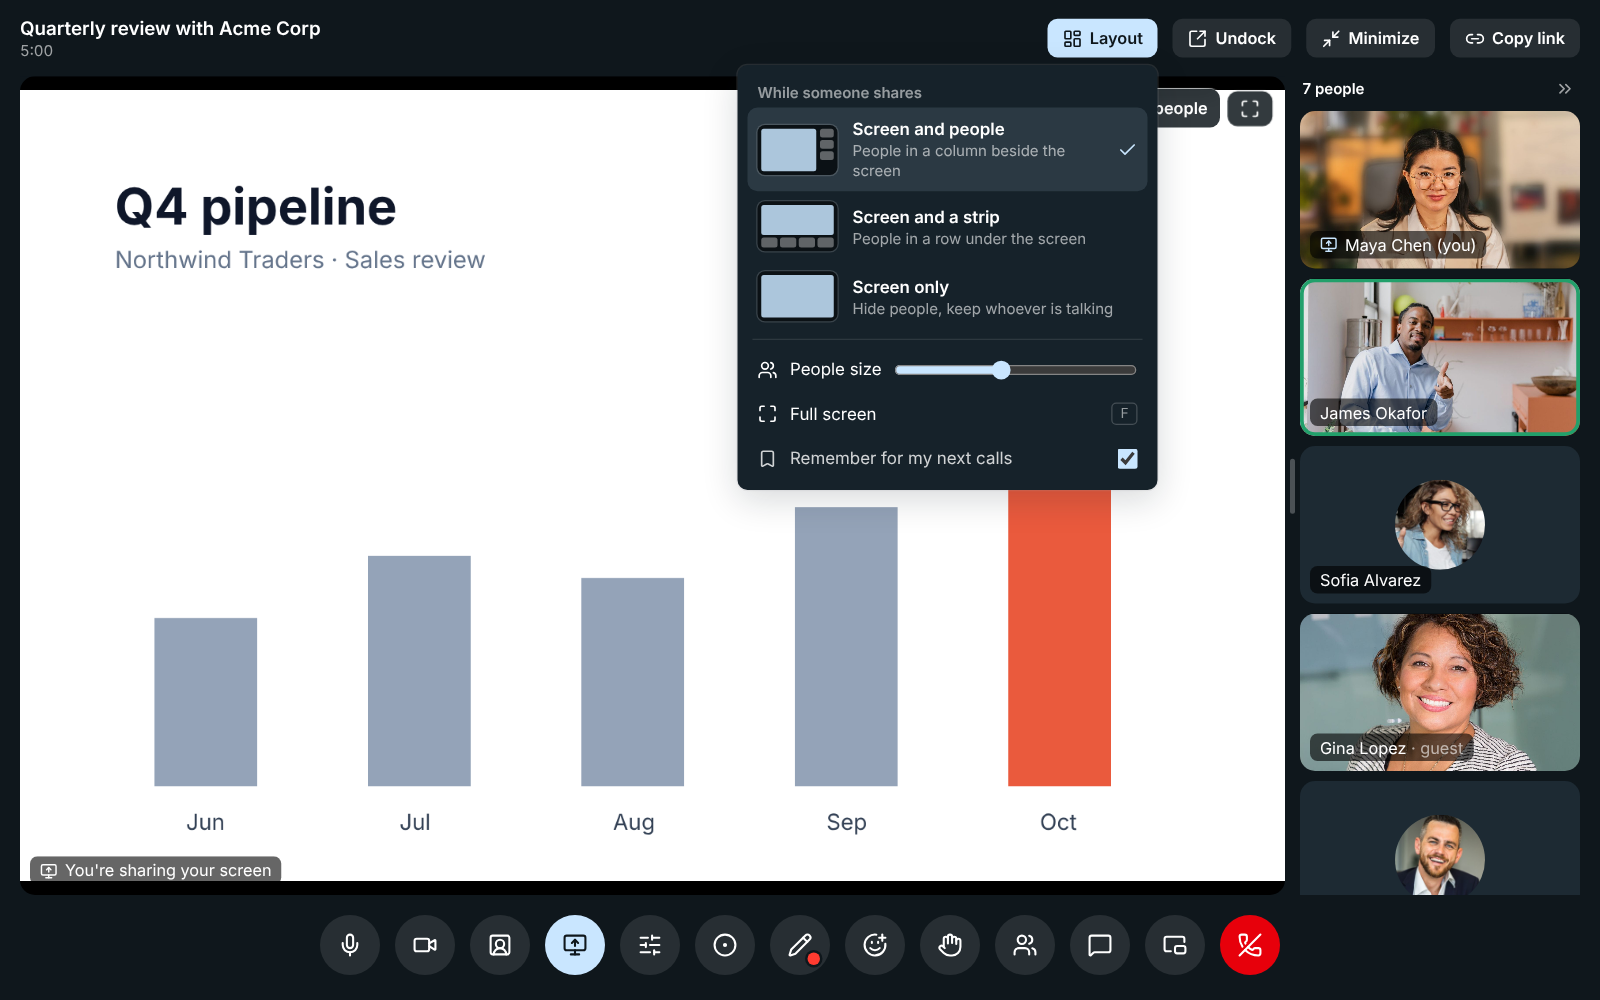Click the 'You're sharing your screen' indicator
The height and width of the screenshot is (1000, 1600).
156,870
